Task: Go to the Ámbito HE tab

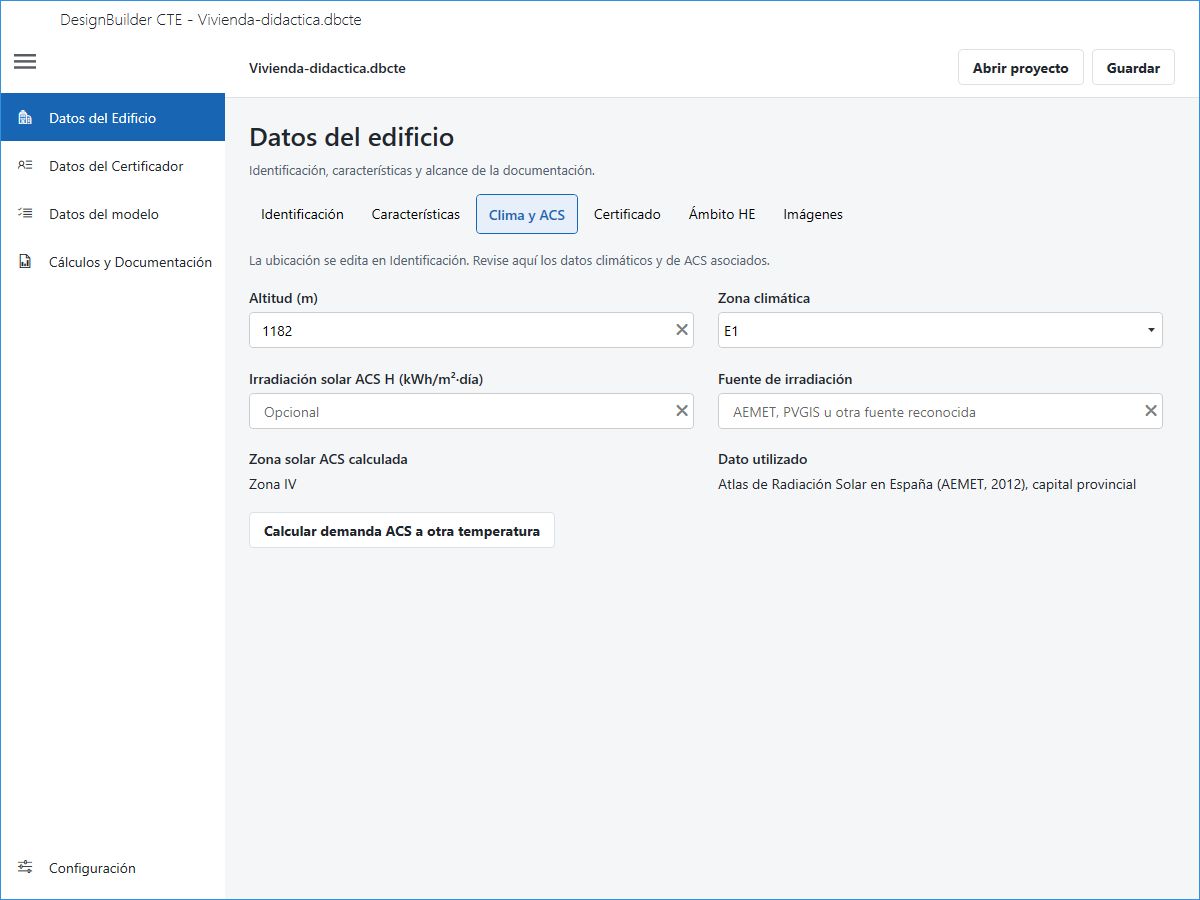Action: (x=722, y=214)
